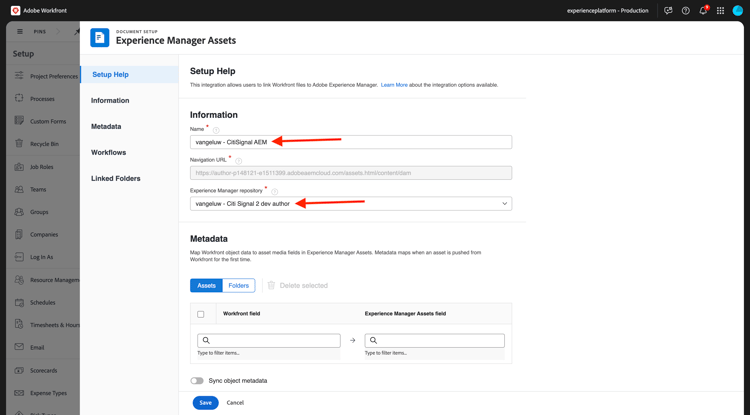This screenshot has height=415, width=750.
Task: Open the Linked Folders section
Action: 116,179
